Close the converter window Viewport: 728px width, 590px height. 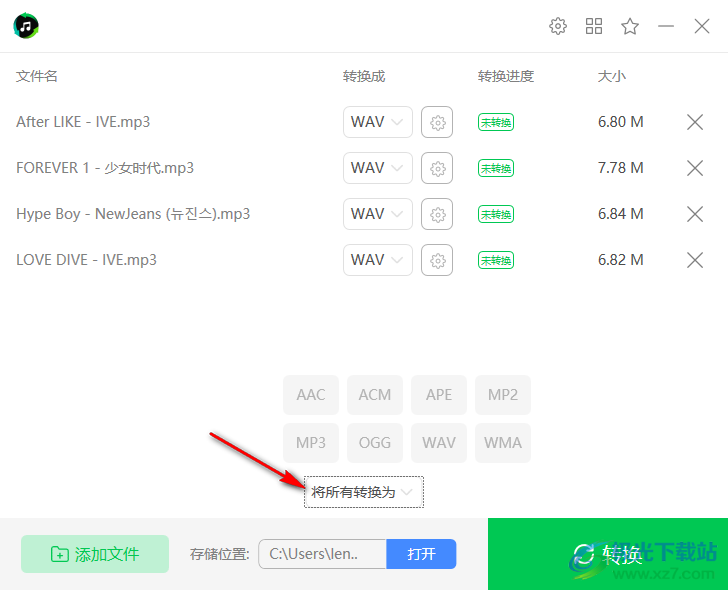click(x=702, y=26)
